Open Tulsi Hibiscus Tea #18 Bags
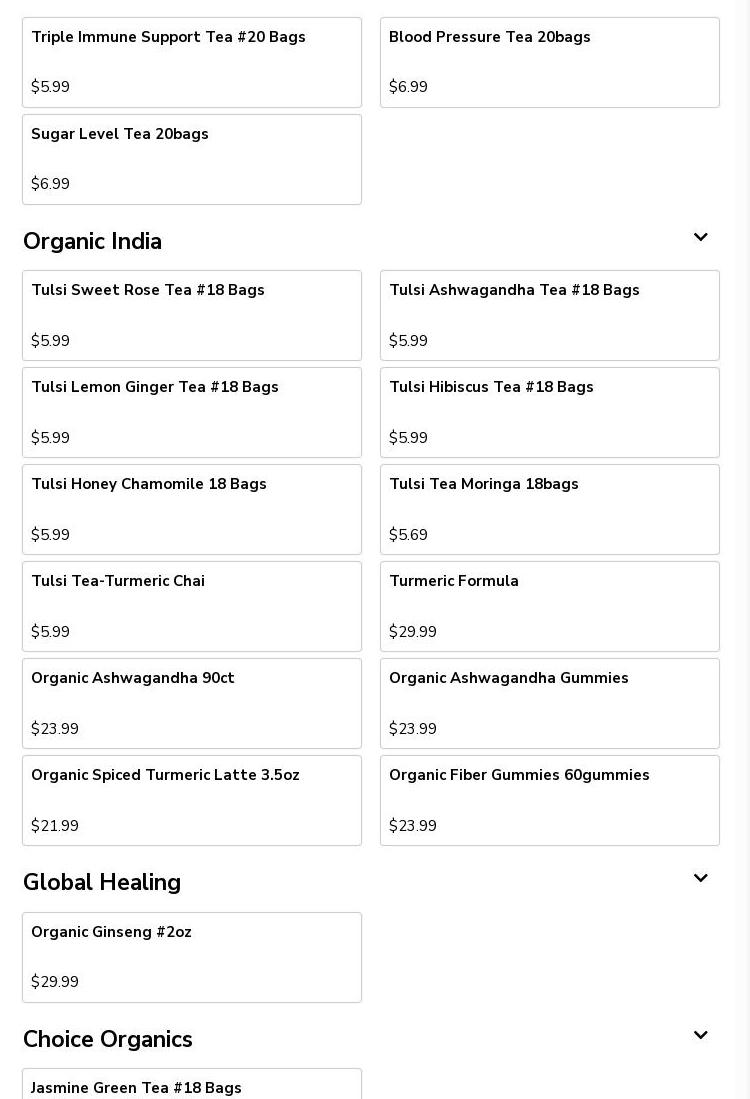This screenshot has width=750, height=1099. 550,412
